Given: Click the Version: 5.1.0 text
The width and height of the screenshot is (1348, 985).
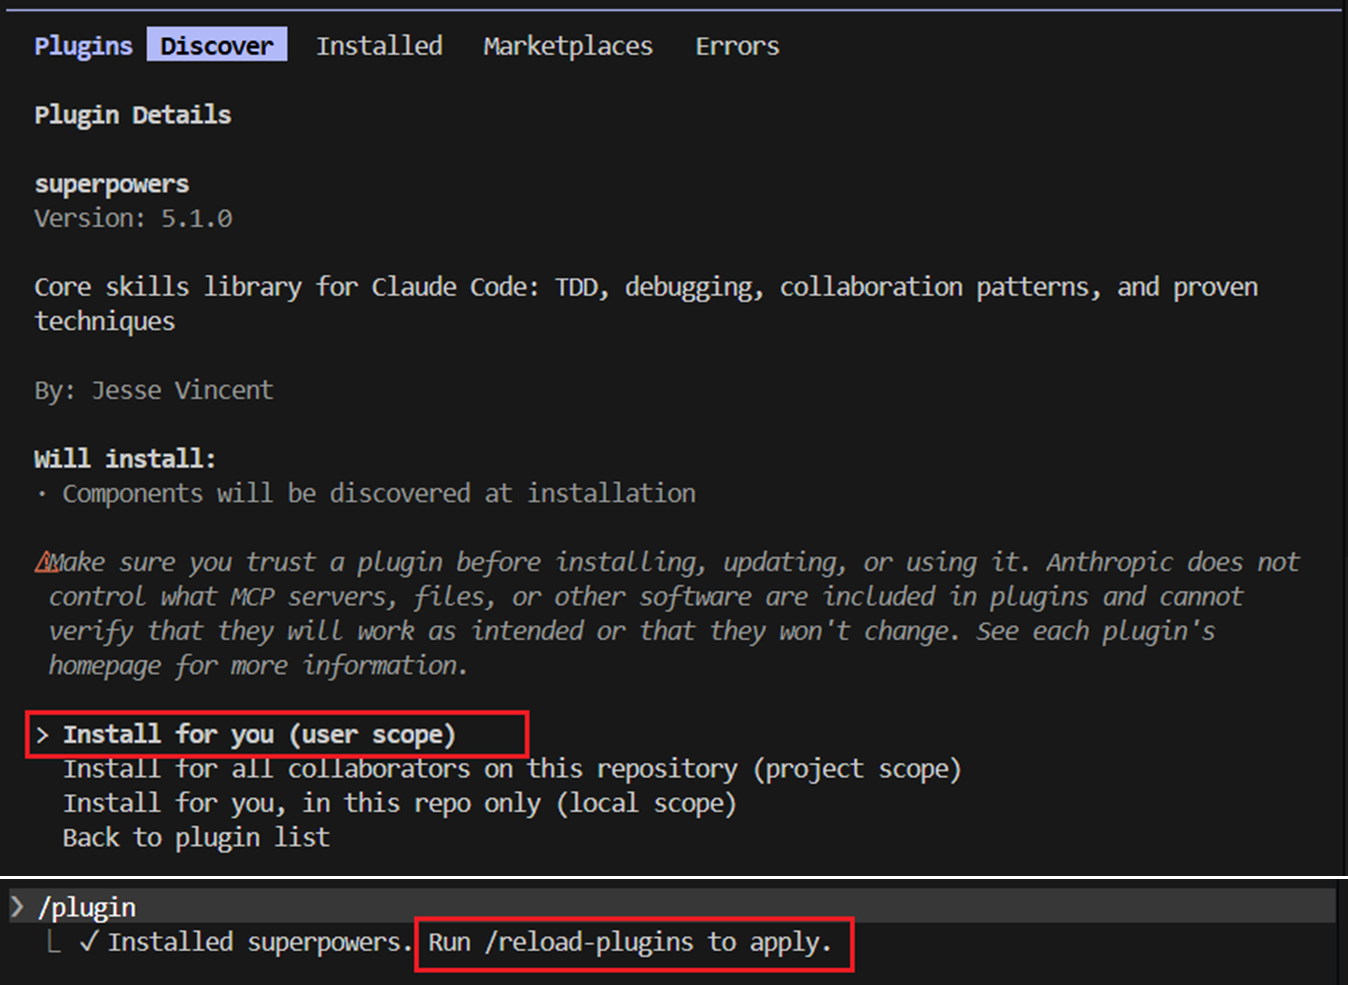Looking at the screenshot, I should click(133, 218).
